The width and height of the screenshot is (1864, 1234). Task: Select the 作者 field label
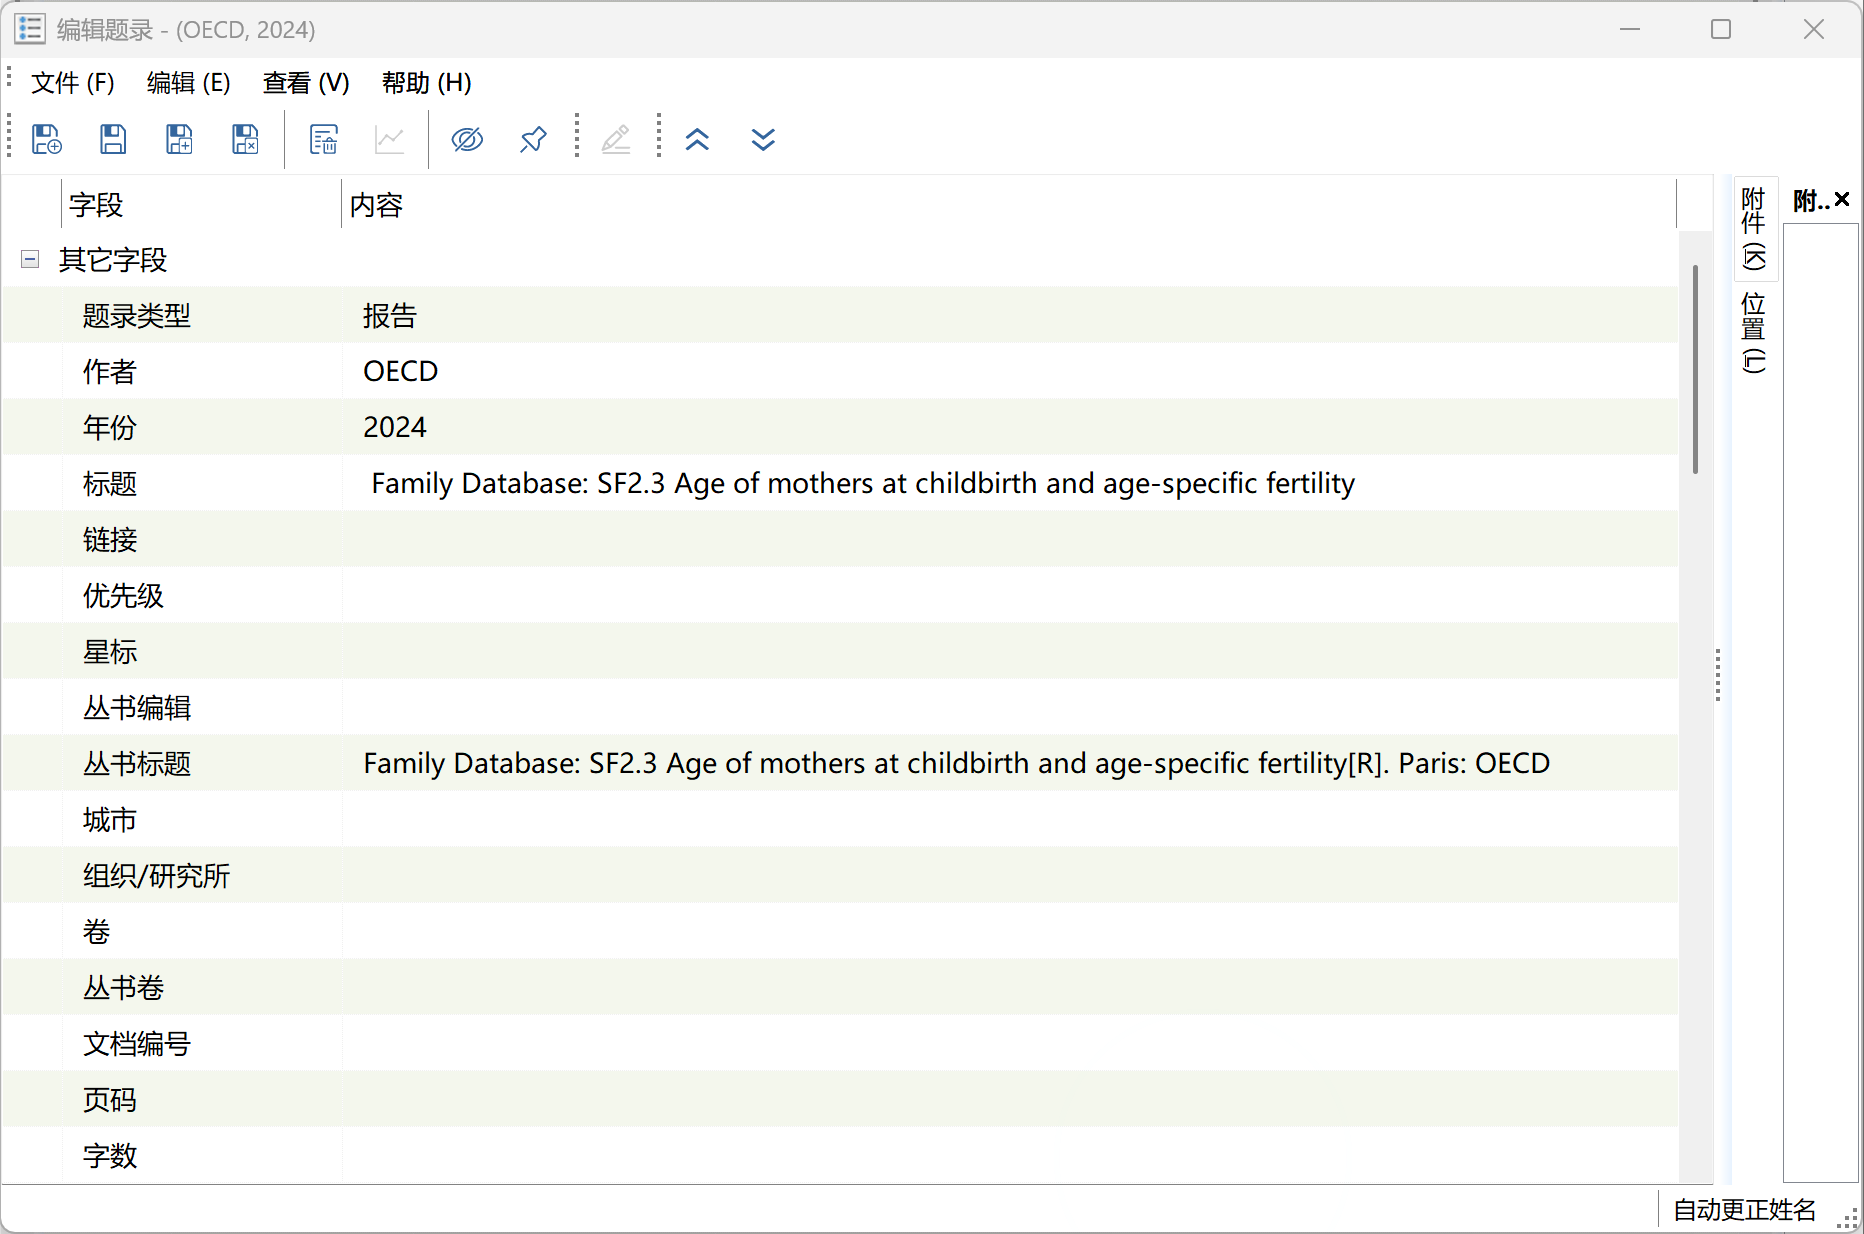110,372
